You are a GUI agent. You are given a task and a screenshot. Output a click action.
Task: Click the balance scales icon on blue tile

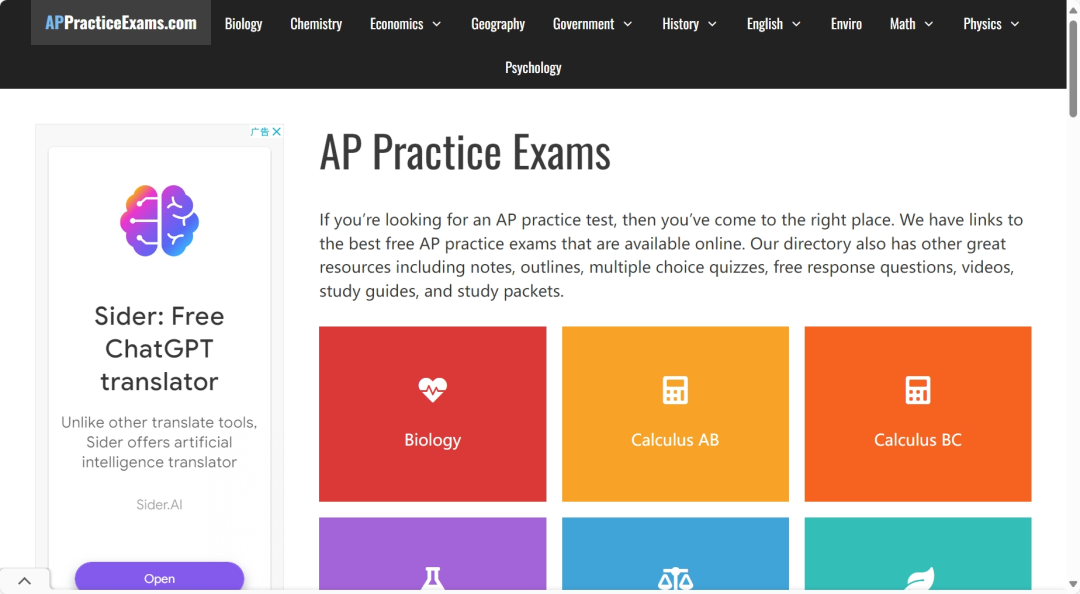click(675, 578)
